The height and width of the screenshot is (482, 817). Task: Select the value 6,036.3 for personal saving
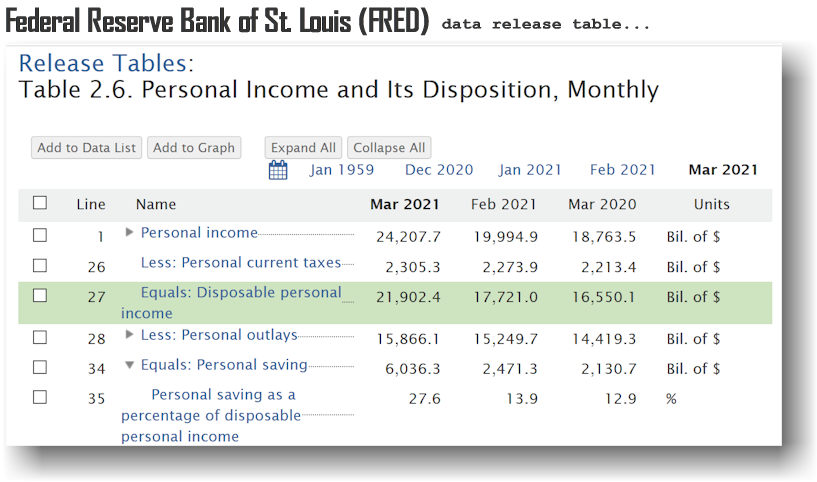click(413, 369)
